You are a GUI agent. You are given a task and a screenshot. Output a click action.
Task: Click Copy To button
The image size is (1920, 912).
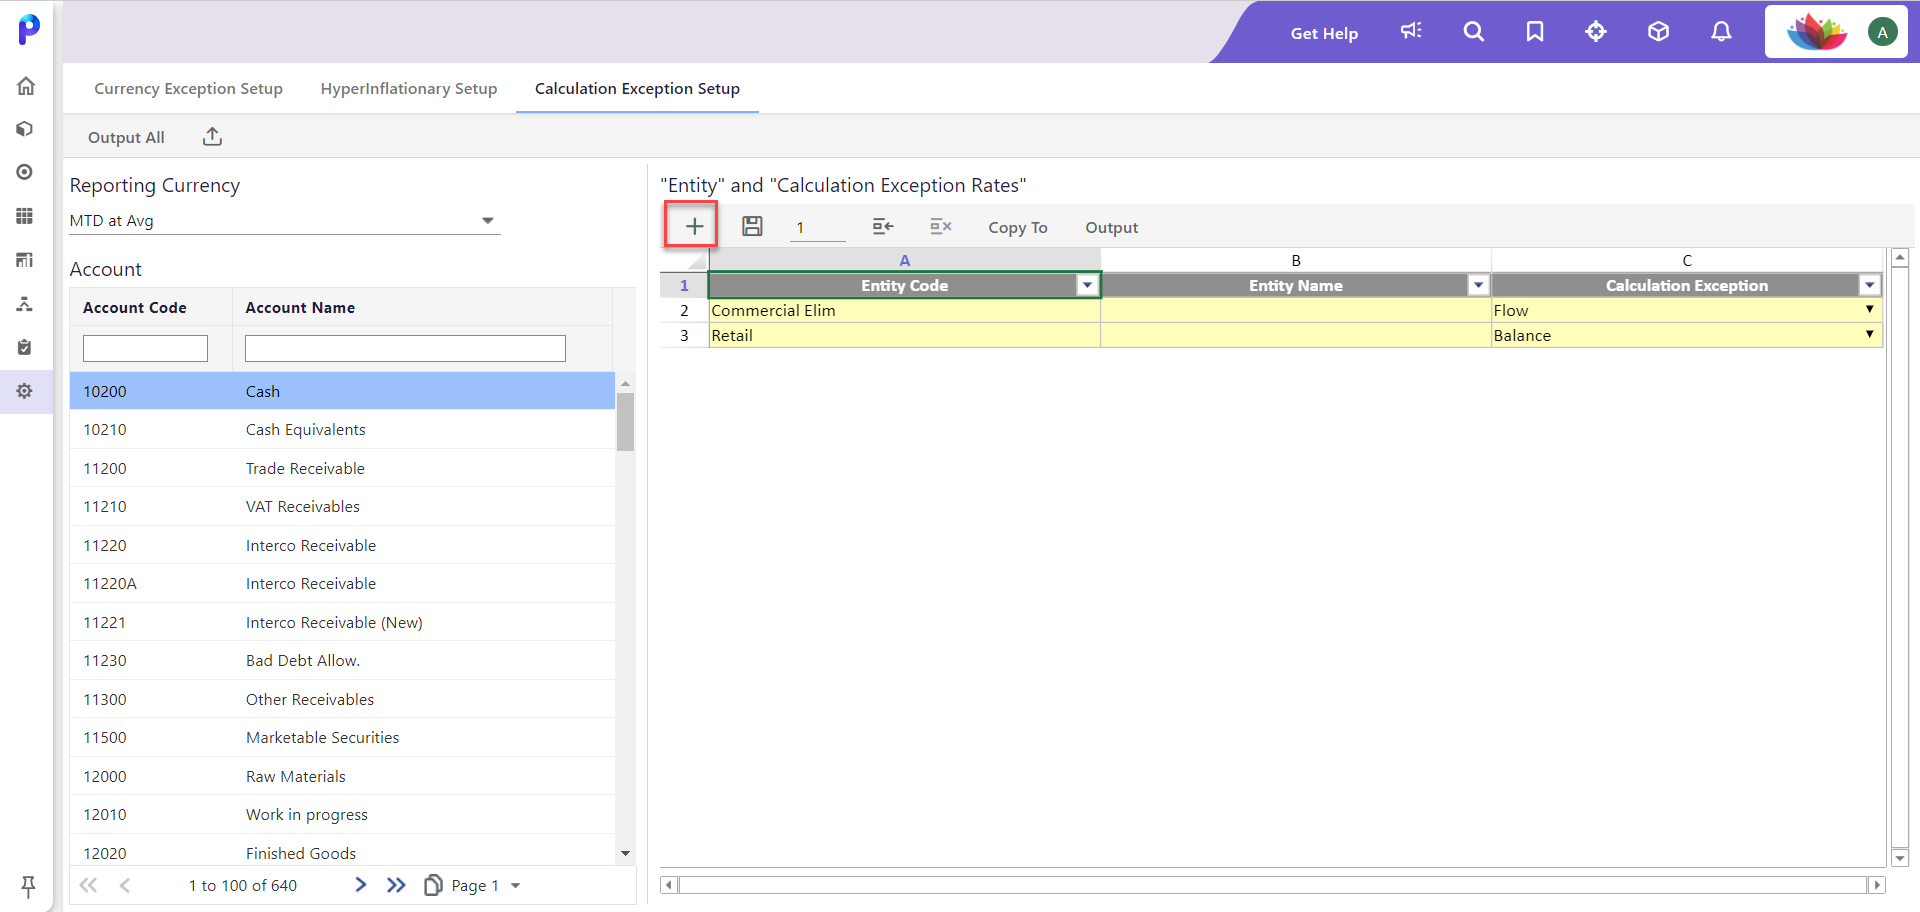click(1018, 228)
